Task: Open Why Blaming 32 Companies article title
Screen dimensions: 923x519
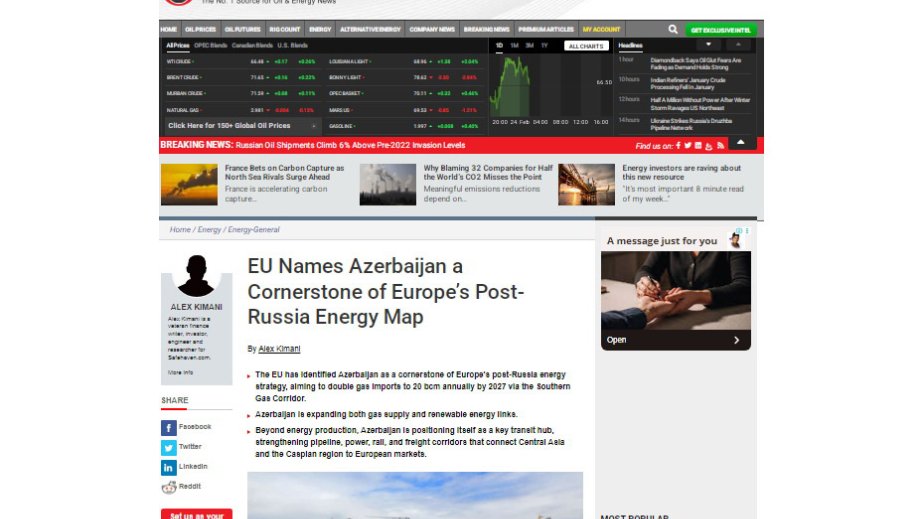Action: coord(488,172)
